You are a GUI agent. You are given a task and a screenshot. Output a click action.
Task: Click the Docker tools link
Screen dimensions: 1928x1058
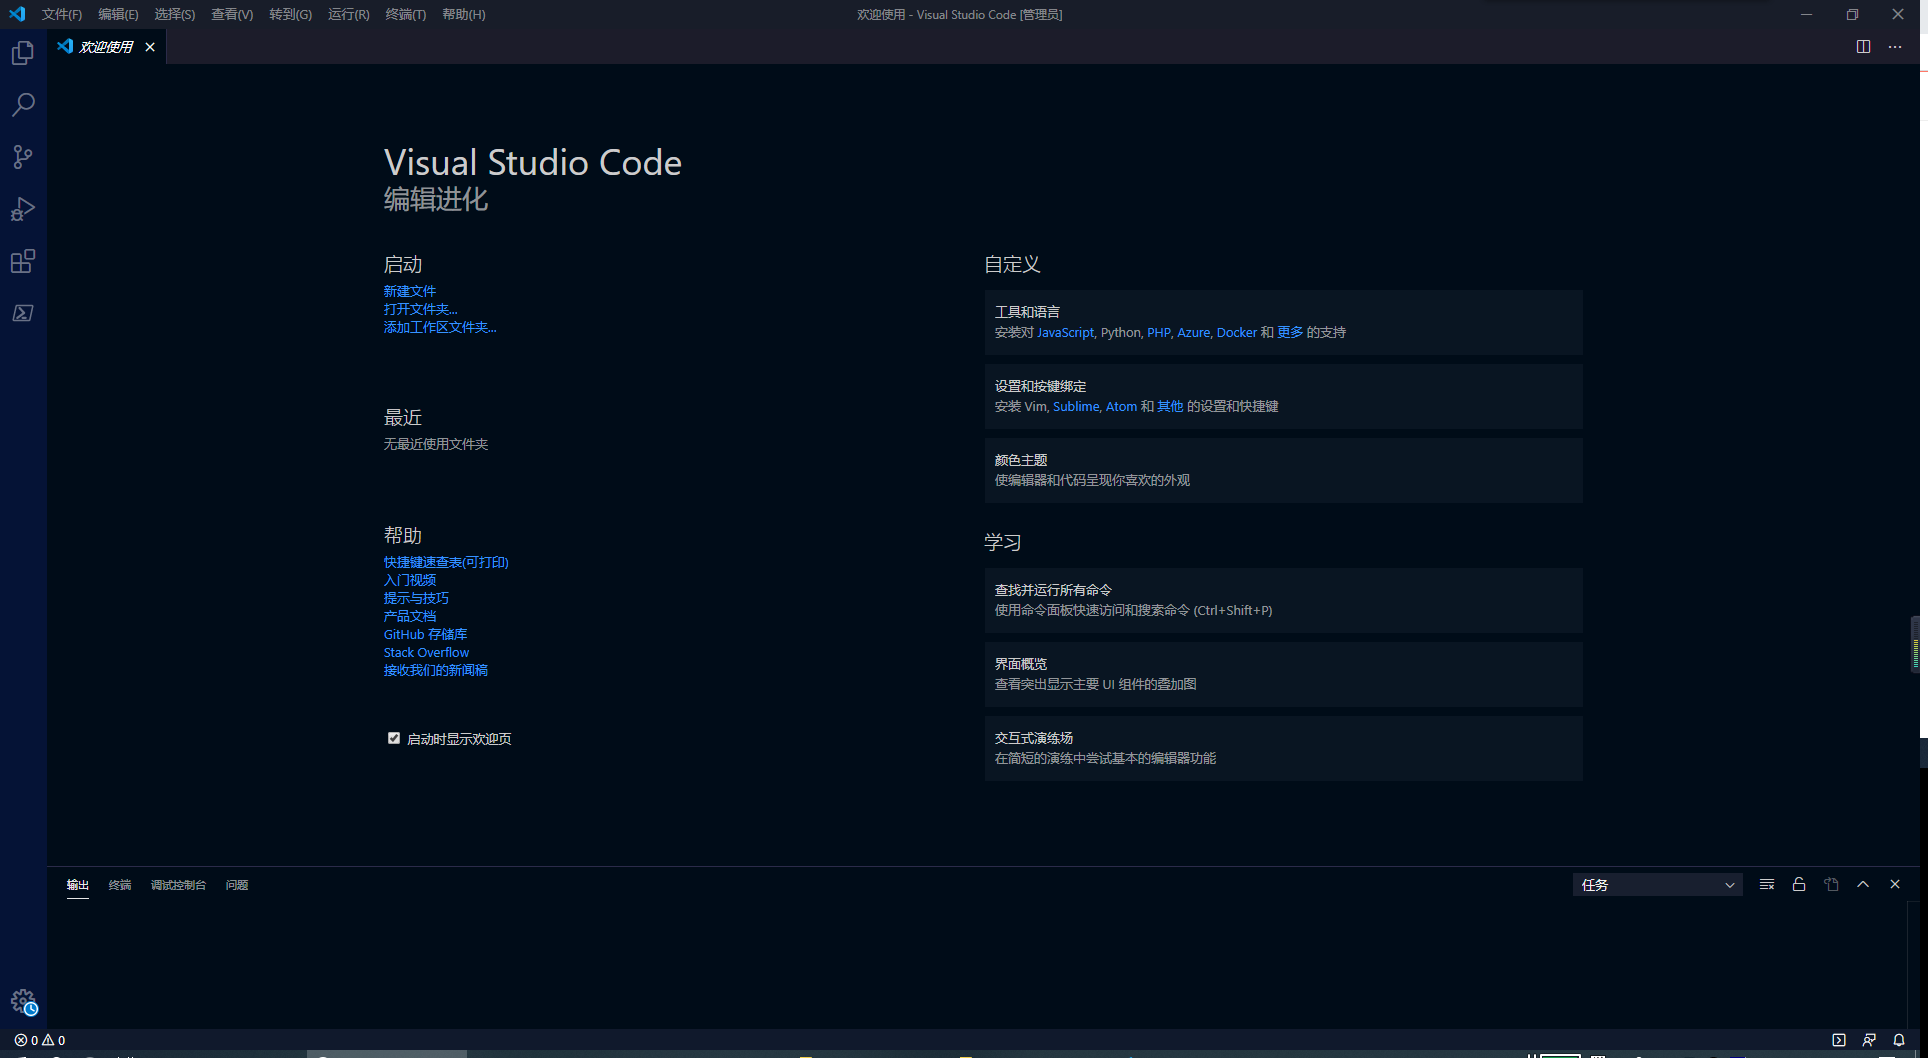[1237, 332]
